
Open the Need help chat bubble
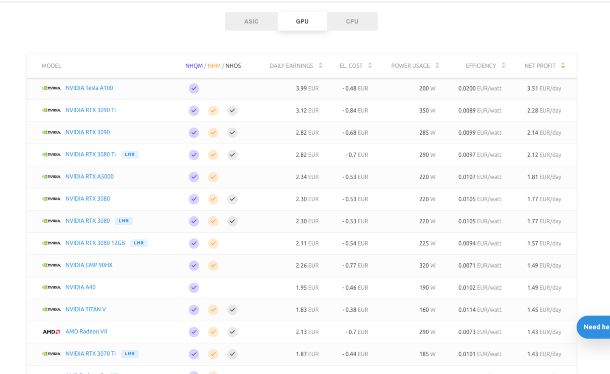pos(593,327)
